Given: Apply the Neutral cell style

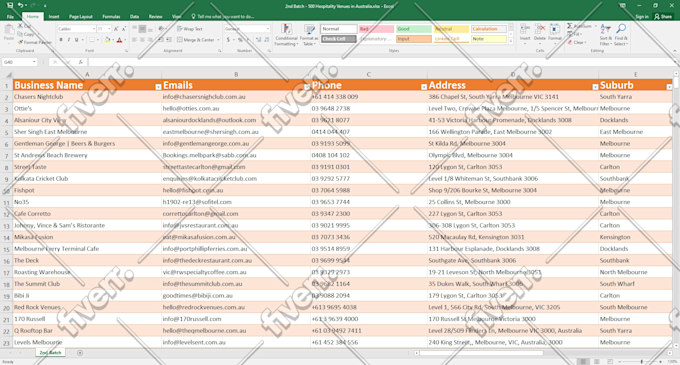Looking at the screenshot, I should [451, 29].
